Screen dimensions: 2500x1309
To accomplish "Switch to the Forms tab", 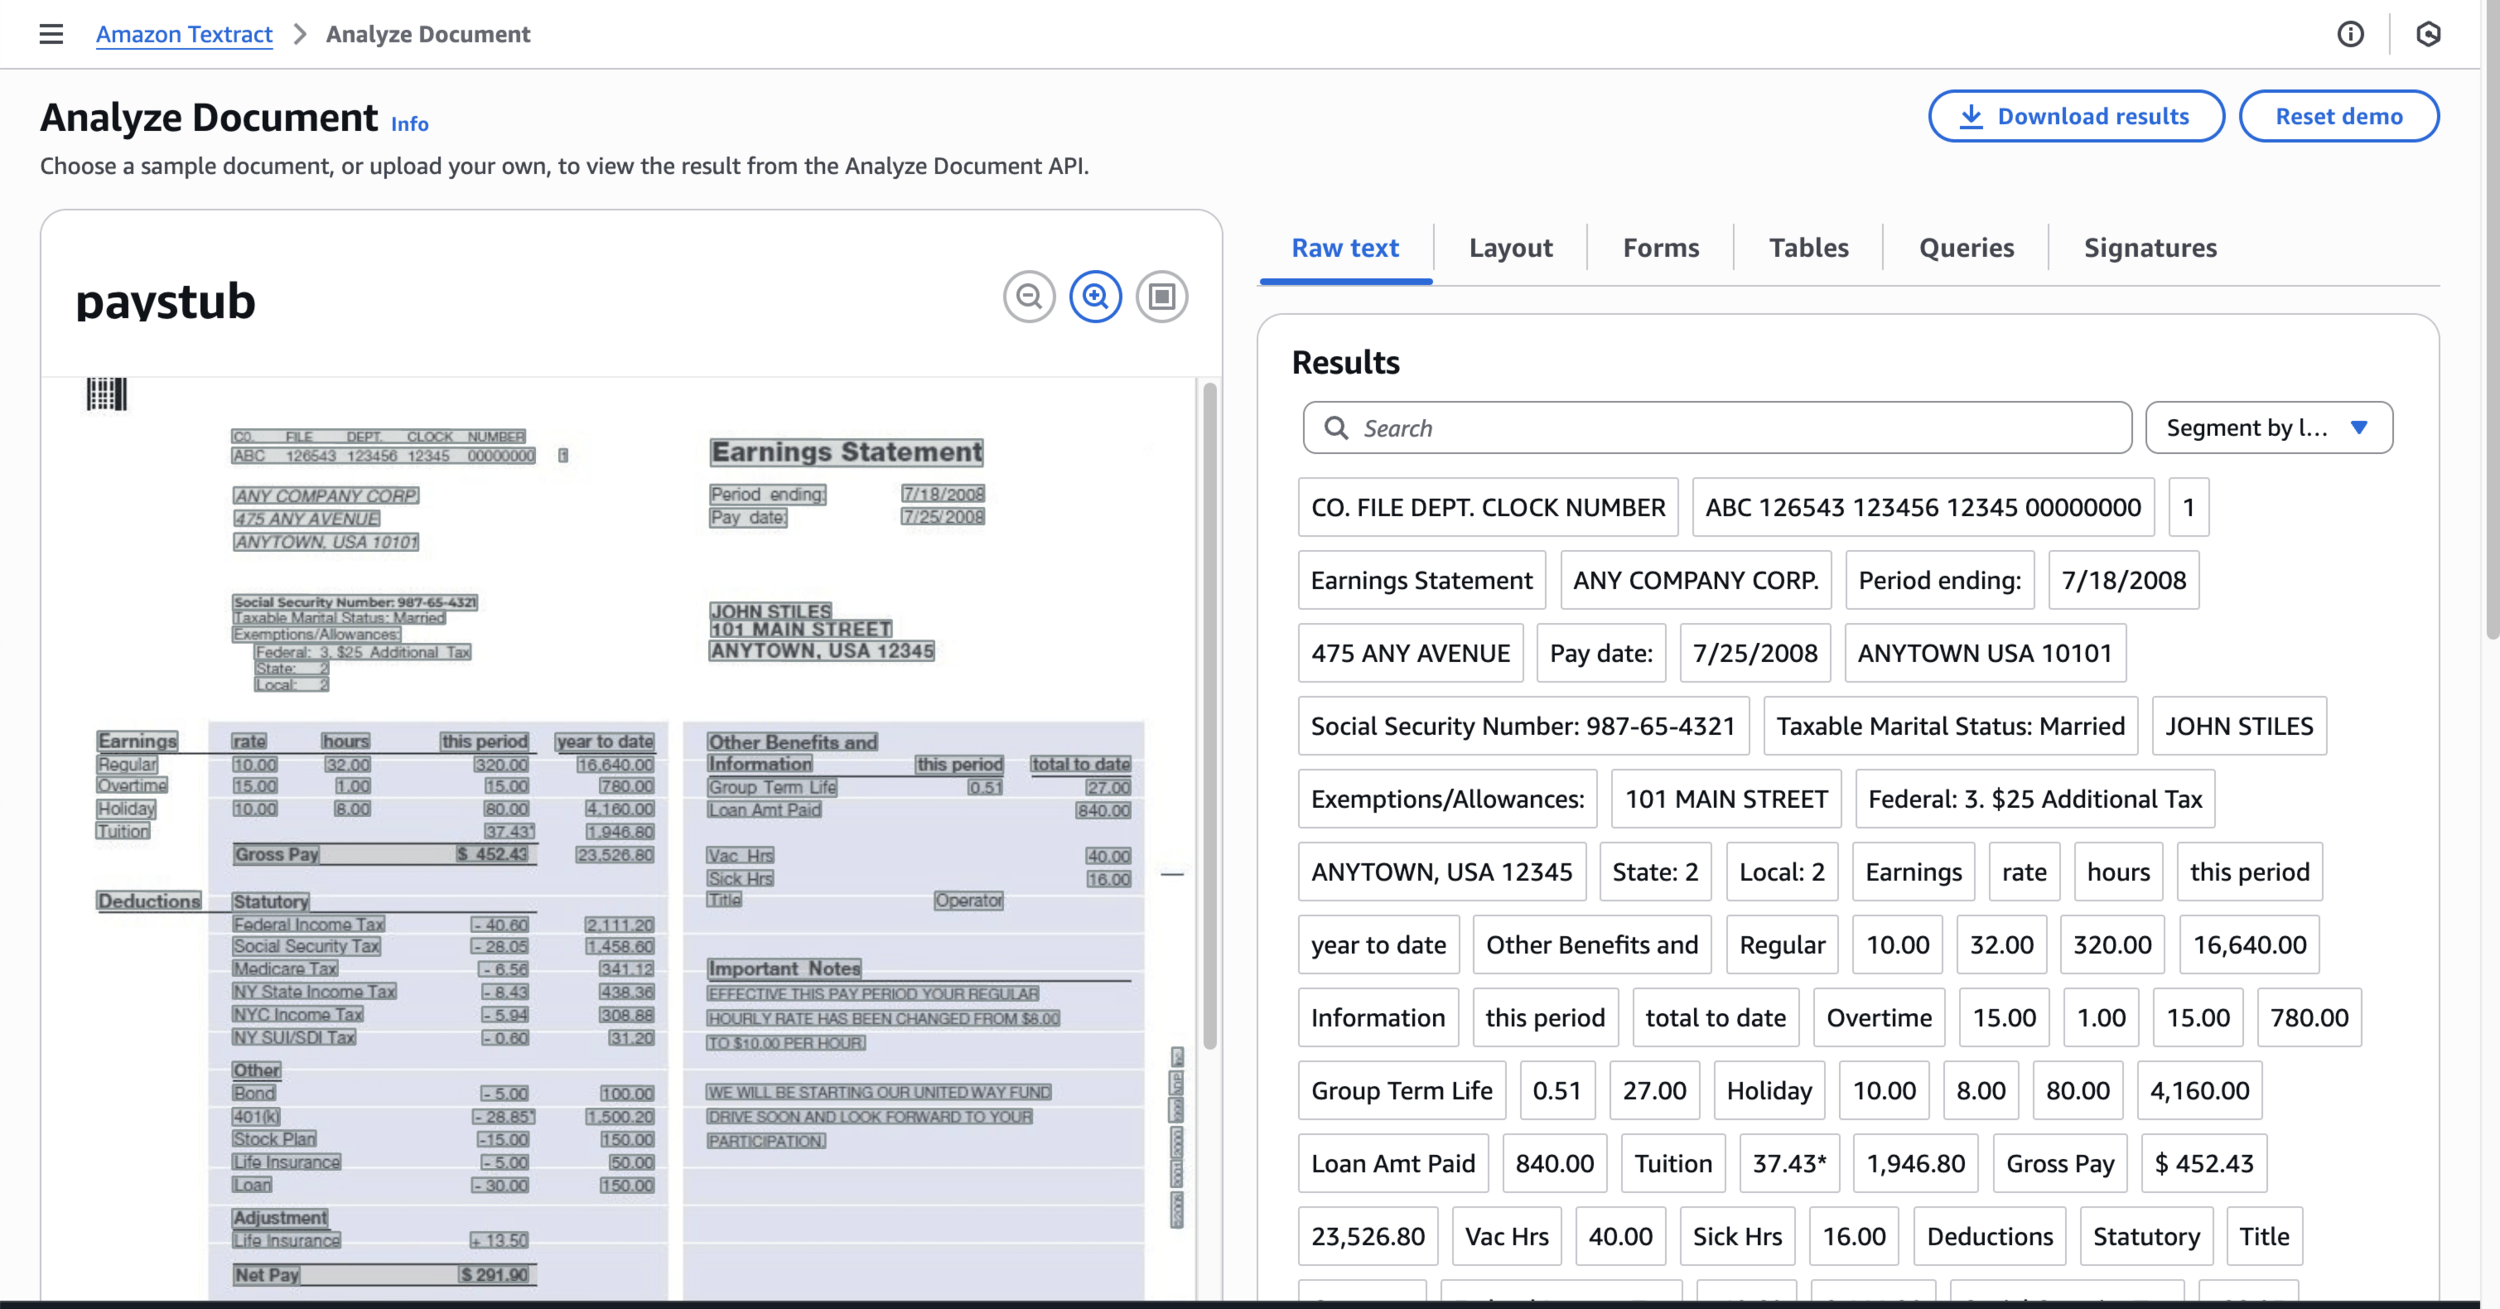I will click(1660, 248).
